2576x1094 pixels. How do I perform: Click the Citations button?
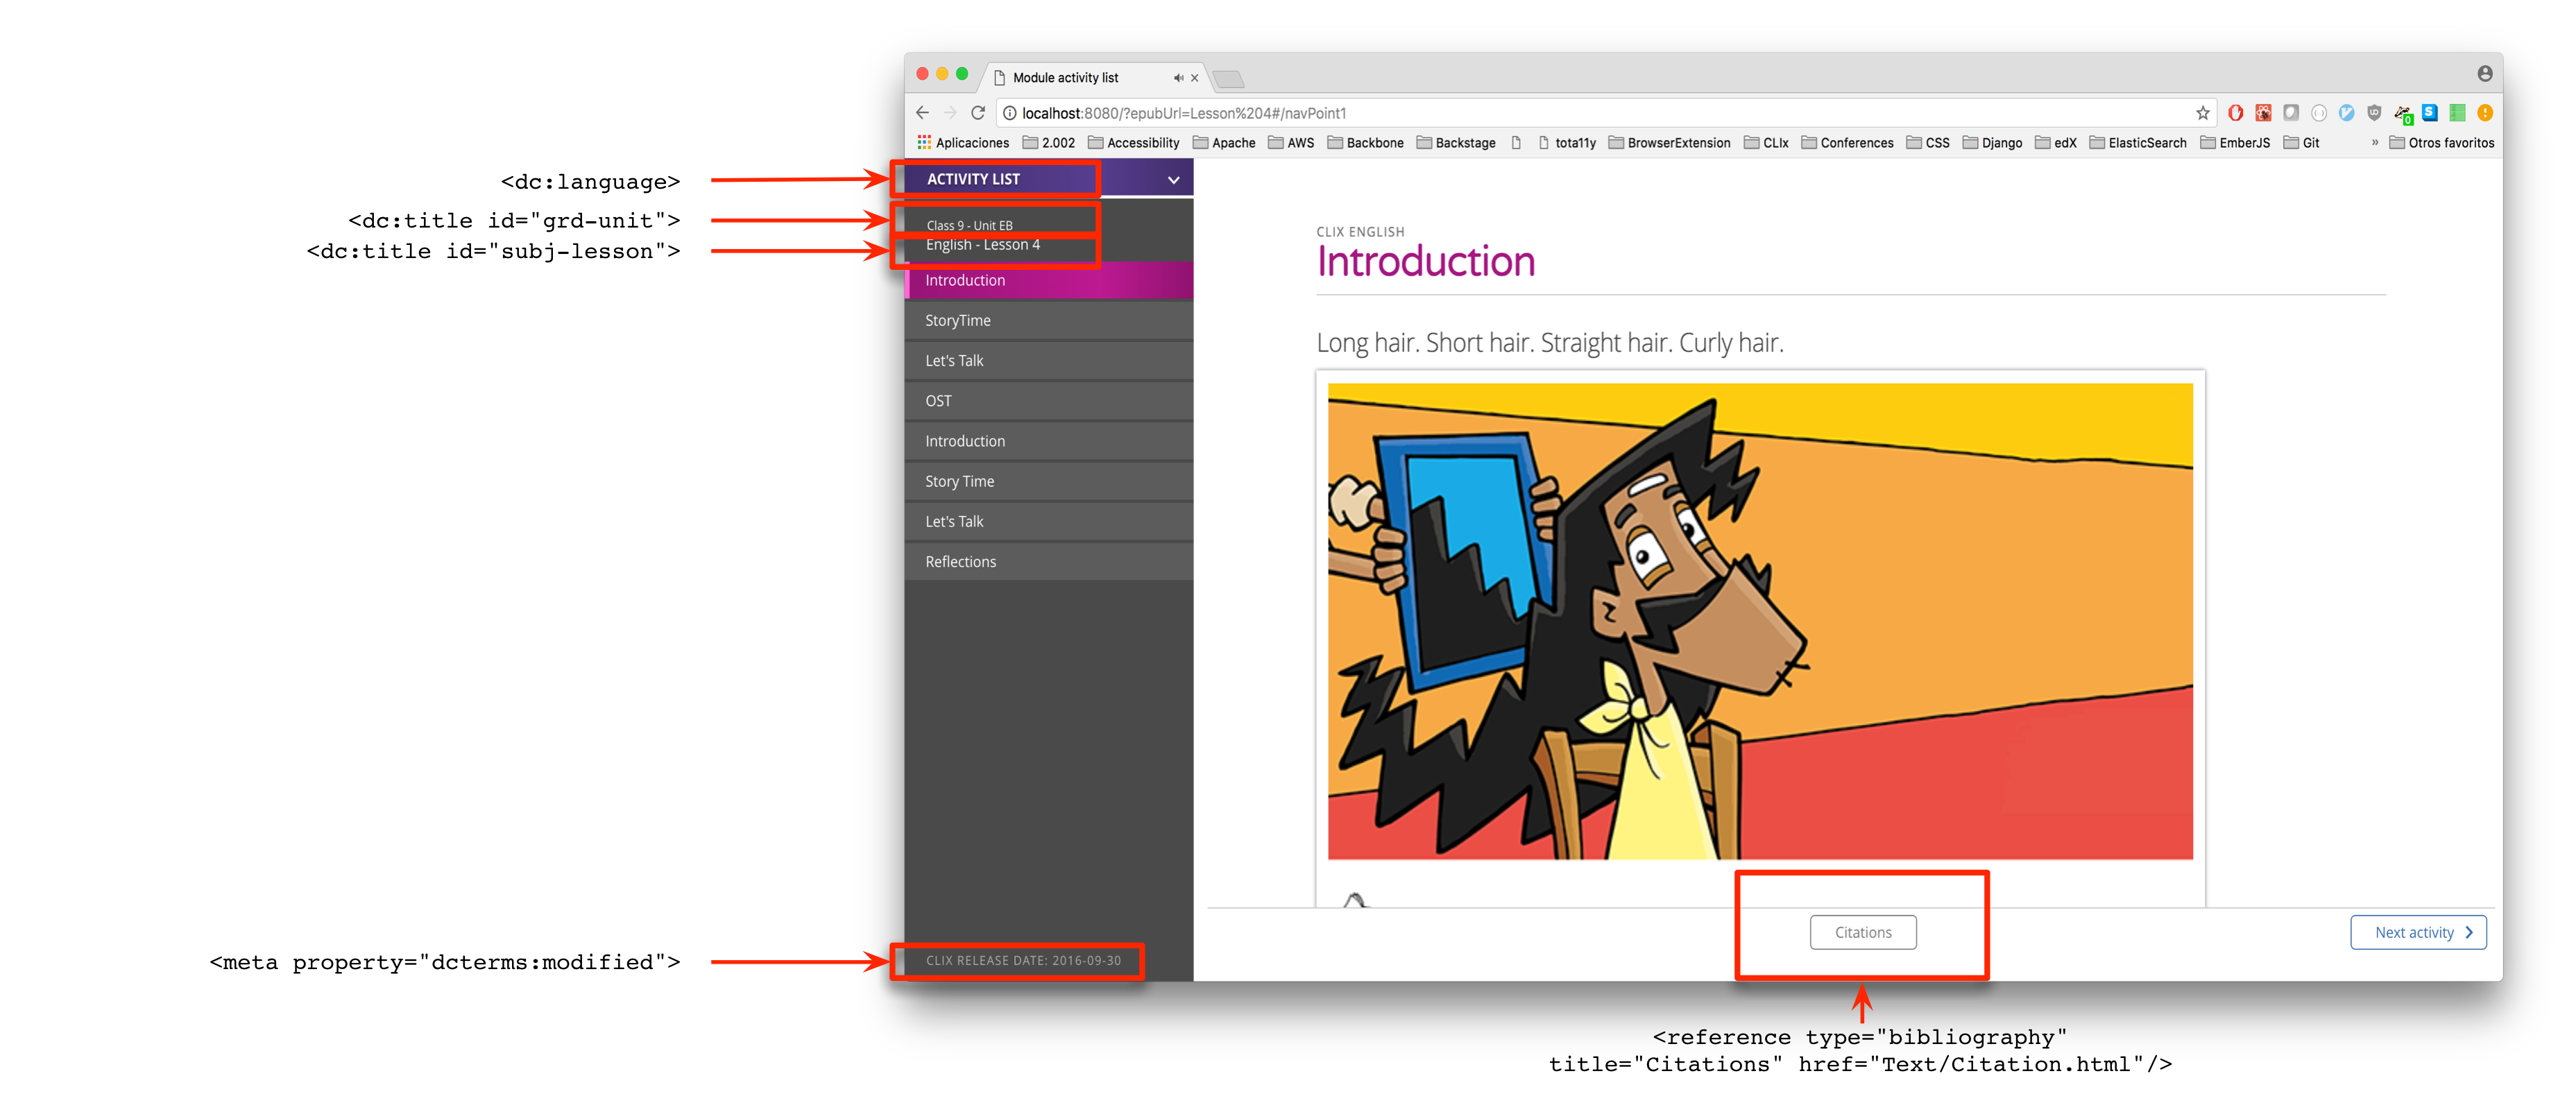tap(1862, 932)
